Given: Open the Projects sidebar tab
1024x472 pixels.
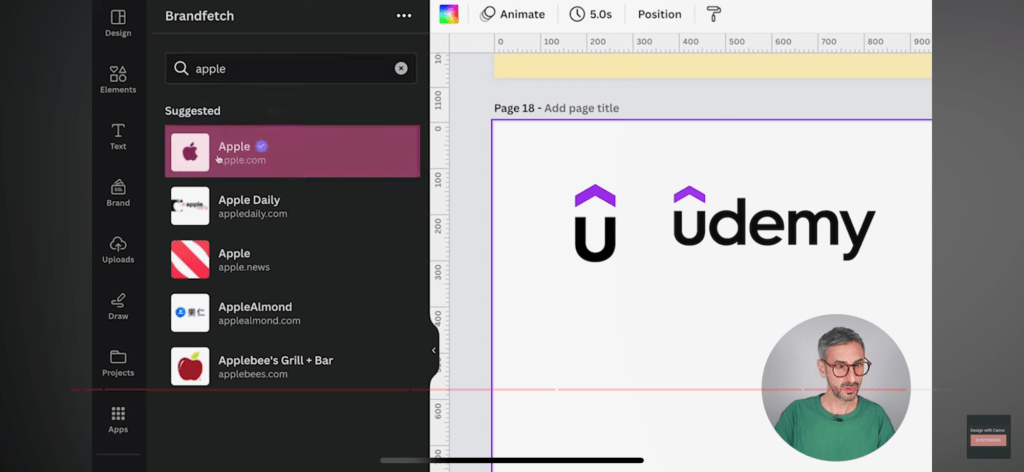Looking at the screenshot, I should click(118, 364).
